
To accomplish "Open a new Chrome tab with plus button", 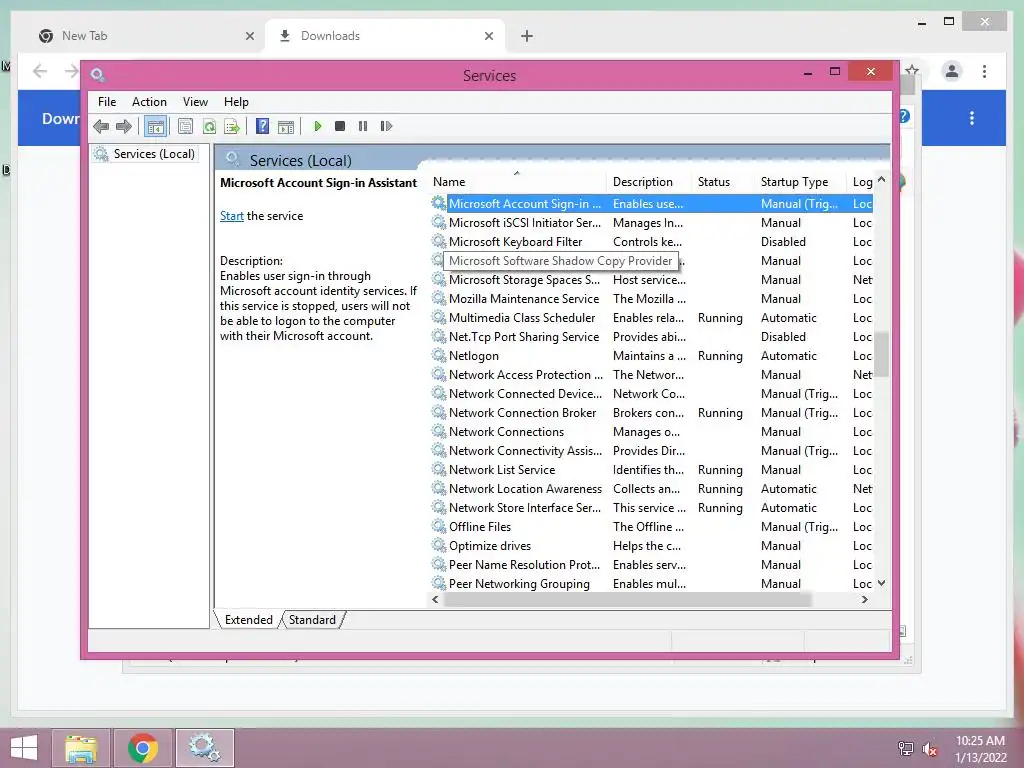I will pos(526,36).
